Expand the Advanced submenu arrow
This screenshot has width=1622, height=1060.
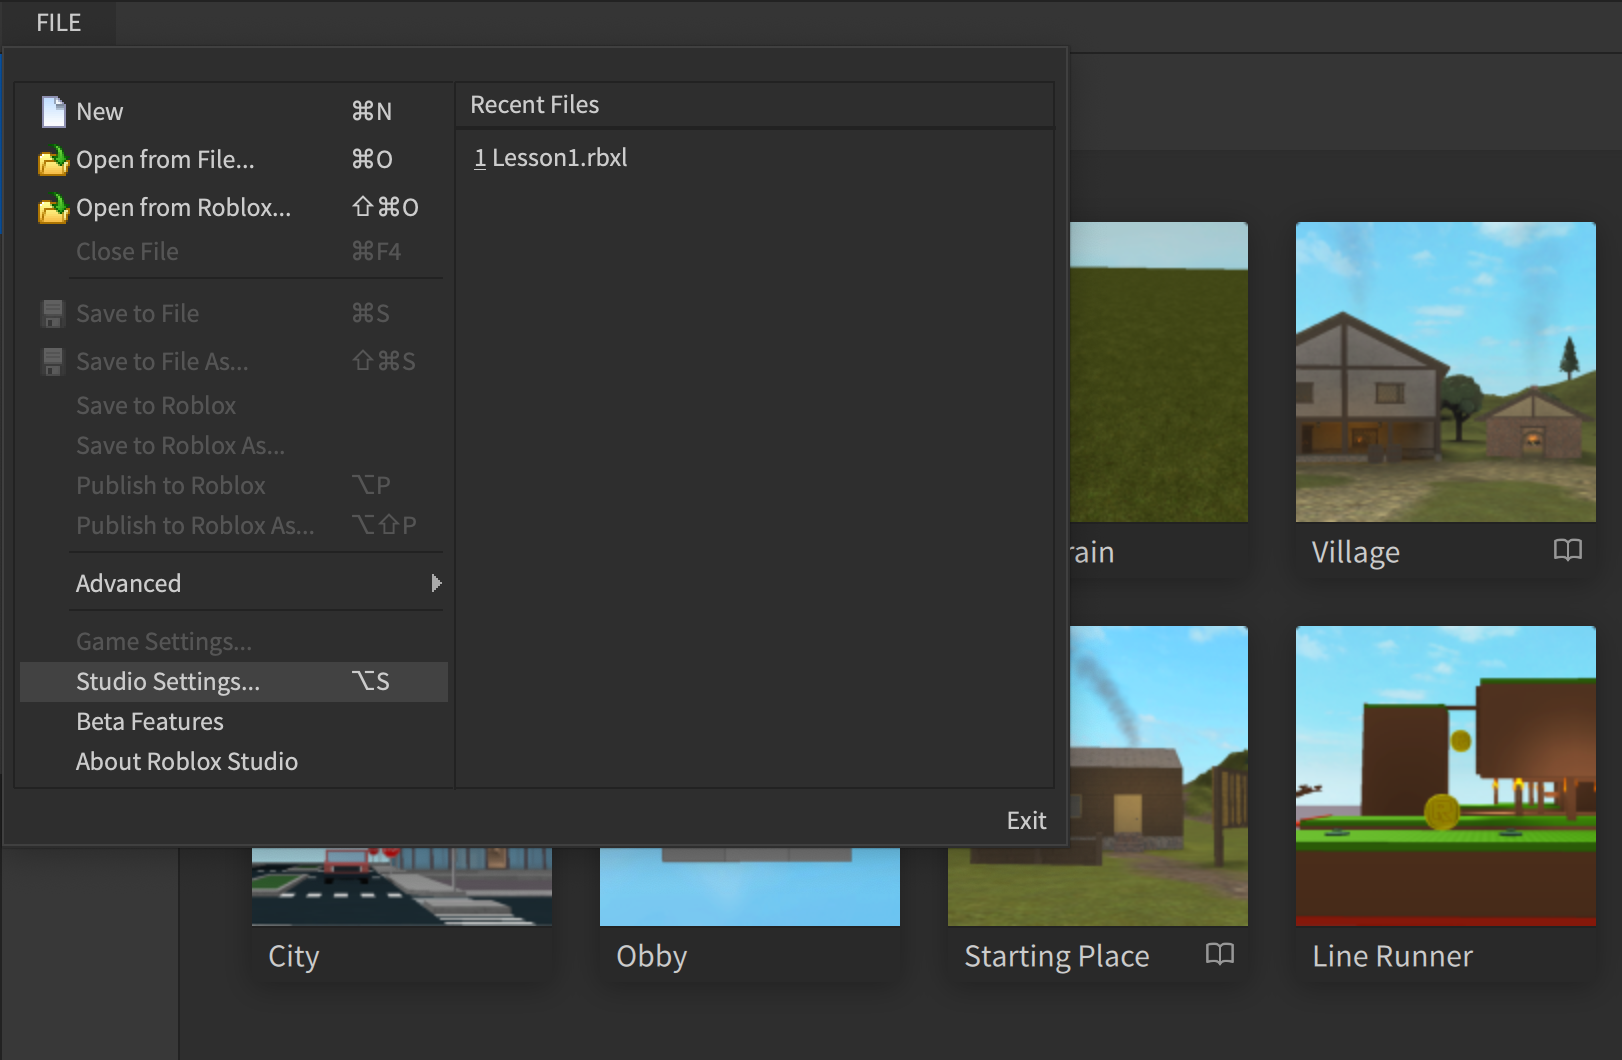[436, 583]
